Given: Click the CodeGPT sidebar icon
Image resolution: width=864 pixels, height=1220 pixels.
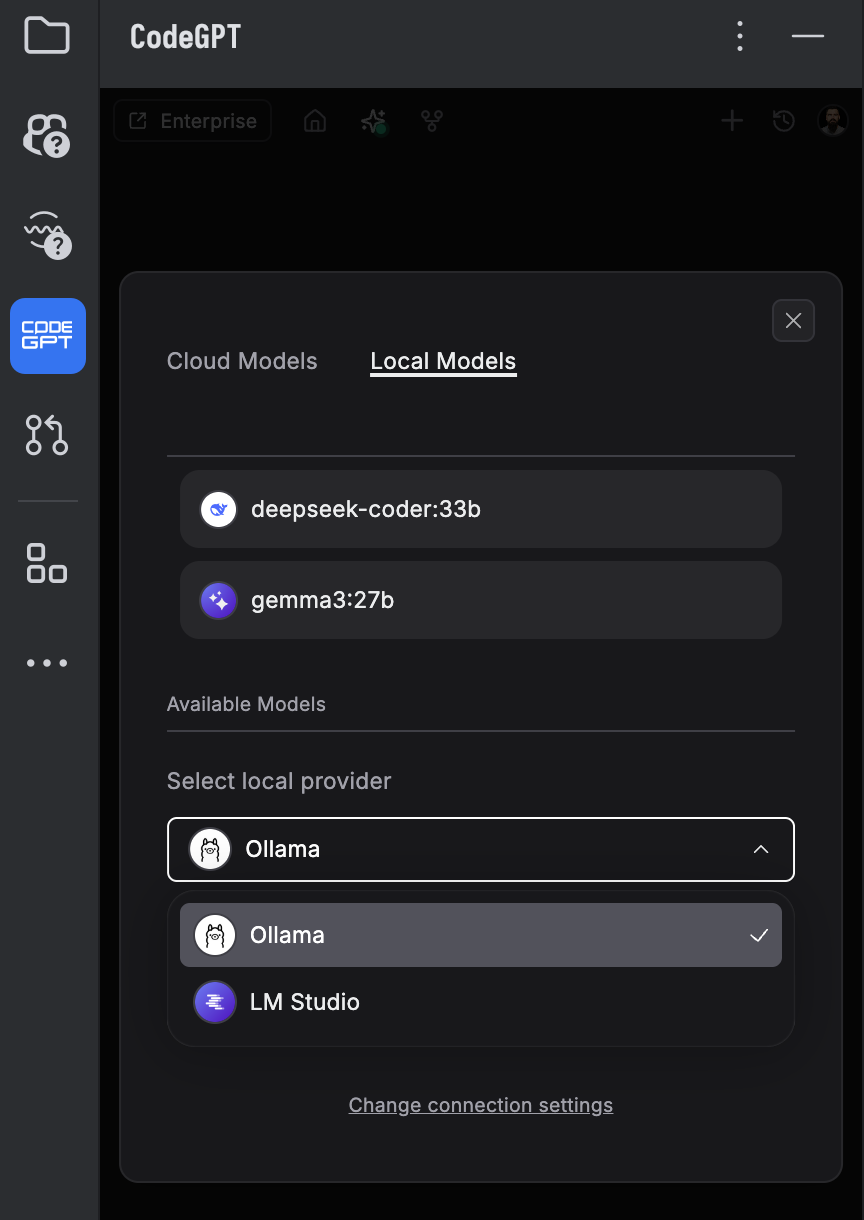Looking at the screenshot, I should 48,336.
